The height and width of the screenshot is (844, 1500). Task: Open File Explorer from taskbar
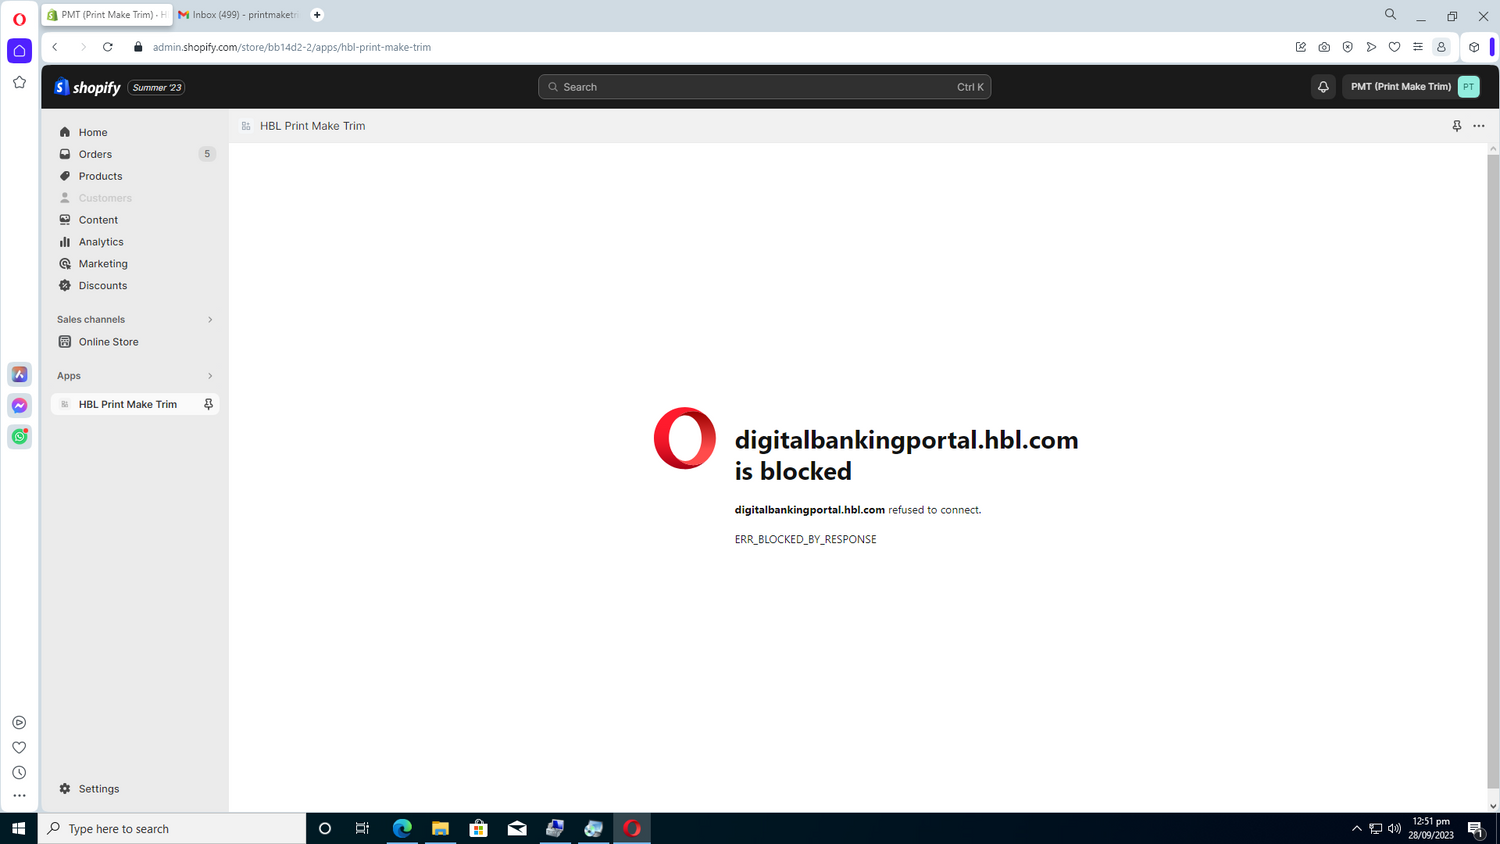pos(440,828)
